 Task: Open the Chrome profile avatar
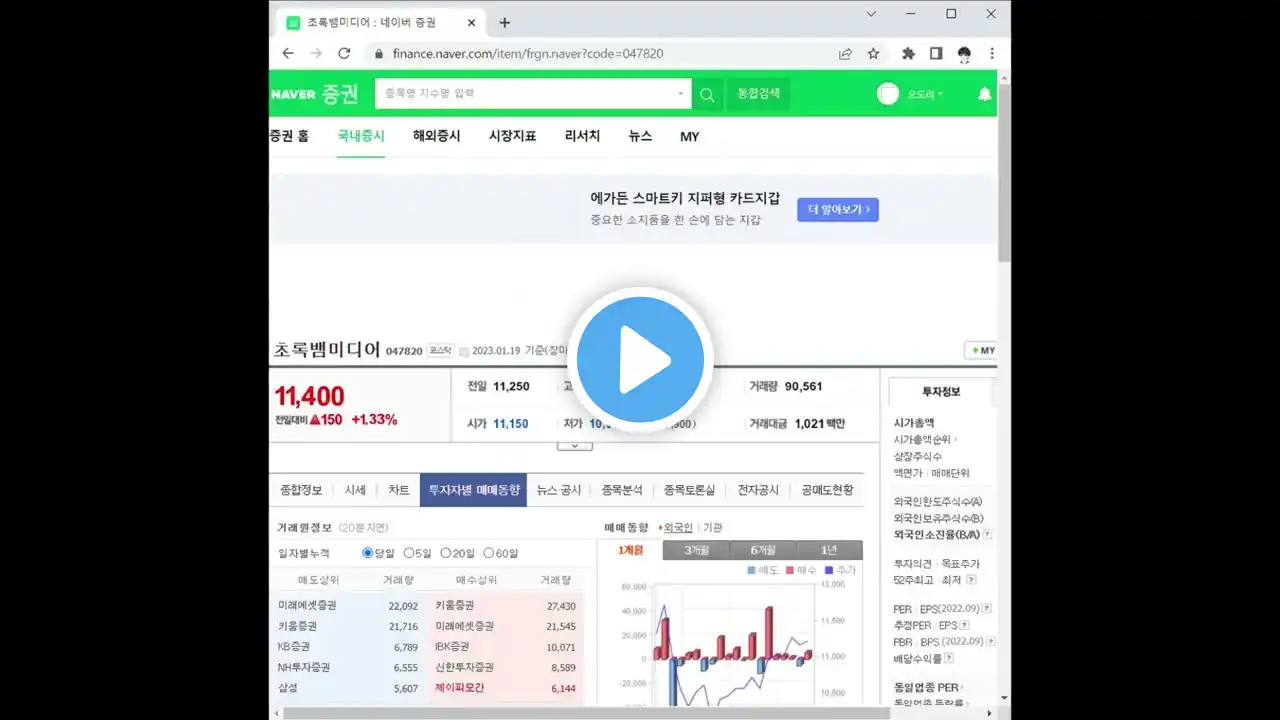point(964,53)
